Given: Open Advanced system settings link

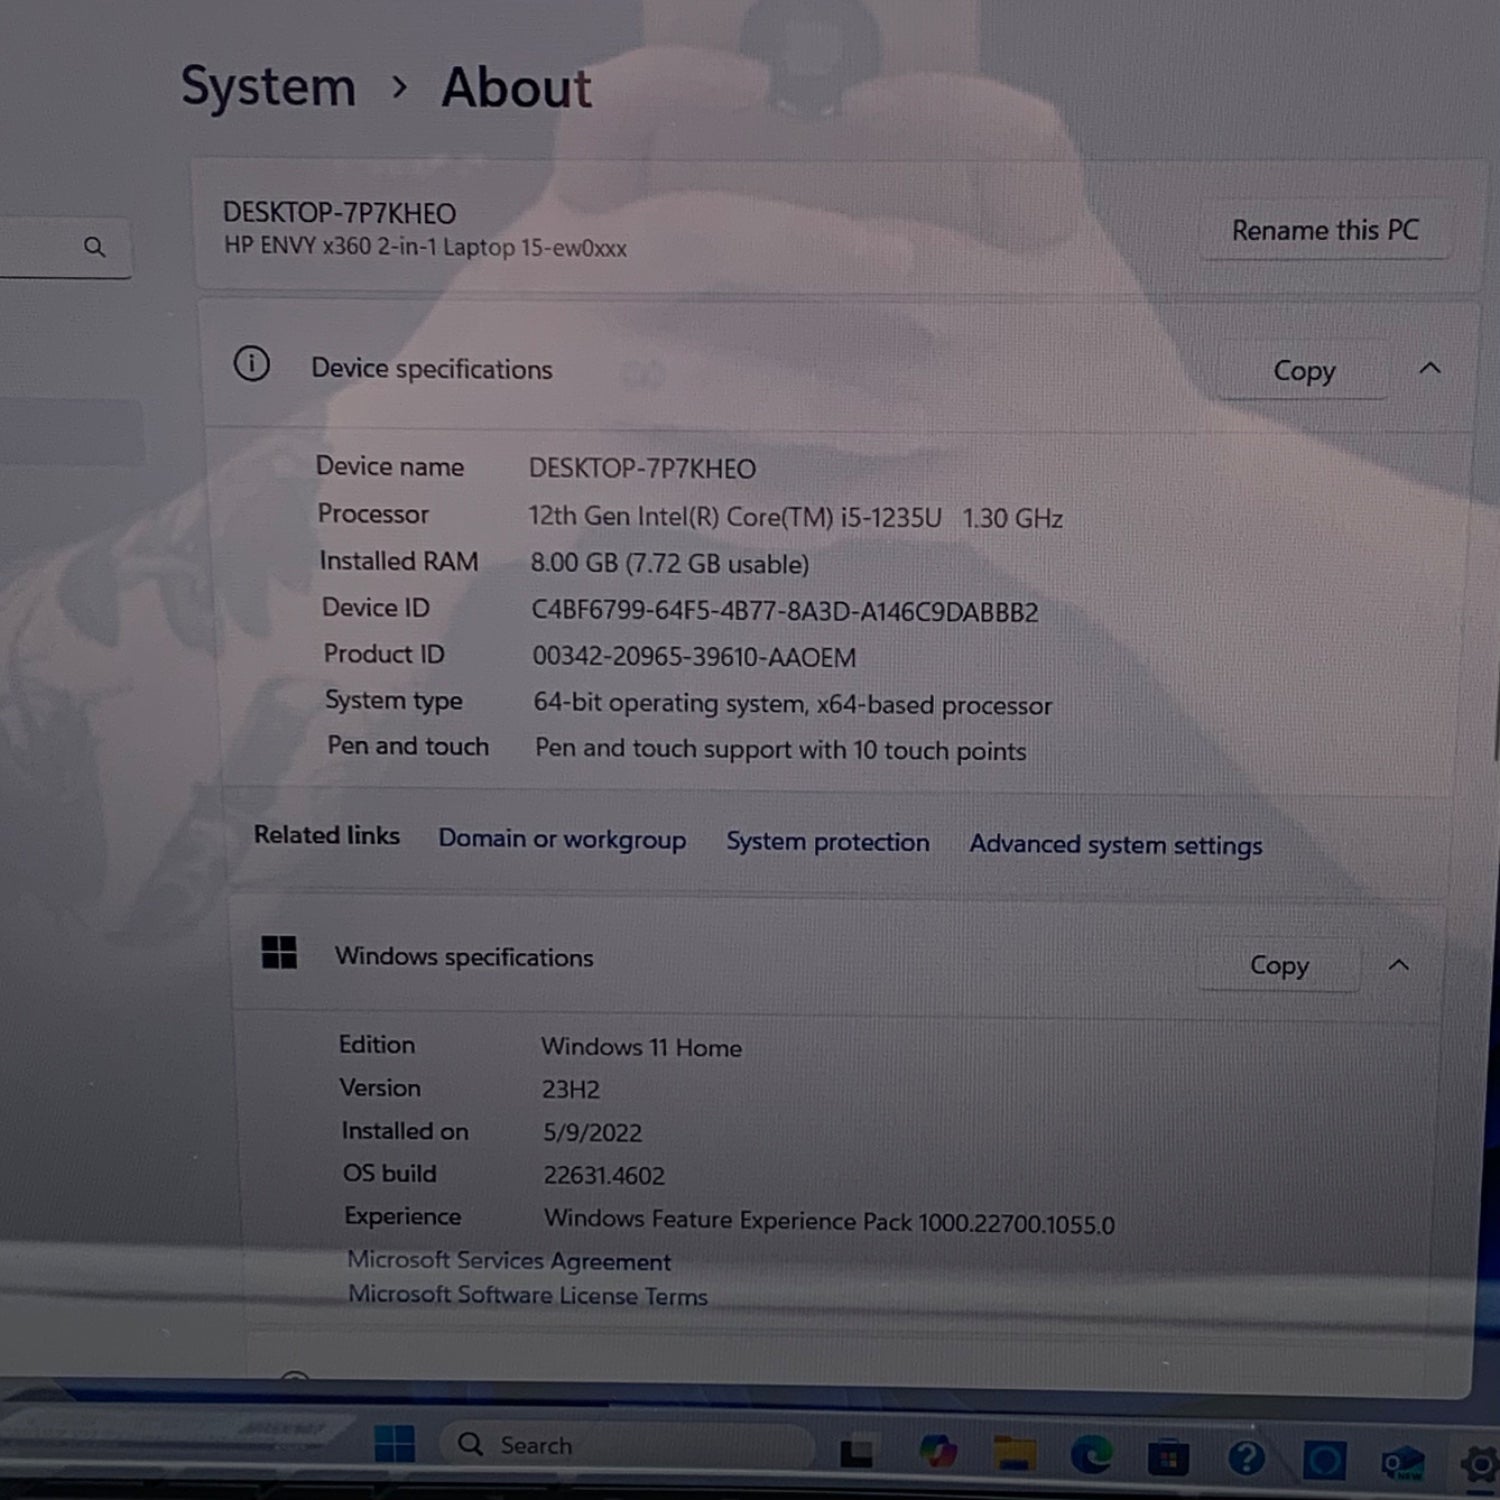Looking at the screenshot, I should click(x=1115, y=845).
